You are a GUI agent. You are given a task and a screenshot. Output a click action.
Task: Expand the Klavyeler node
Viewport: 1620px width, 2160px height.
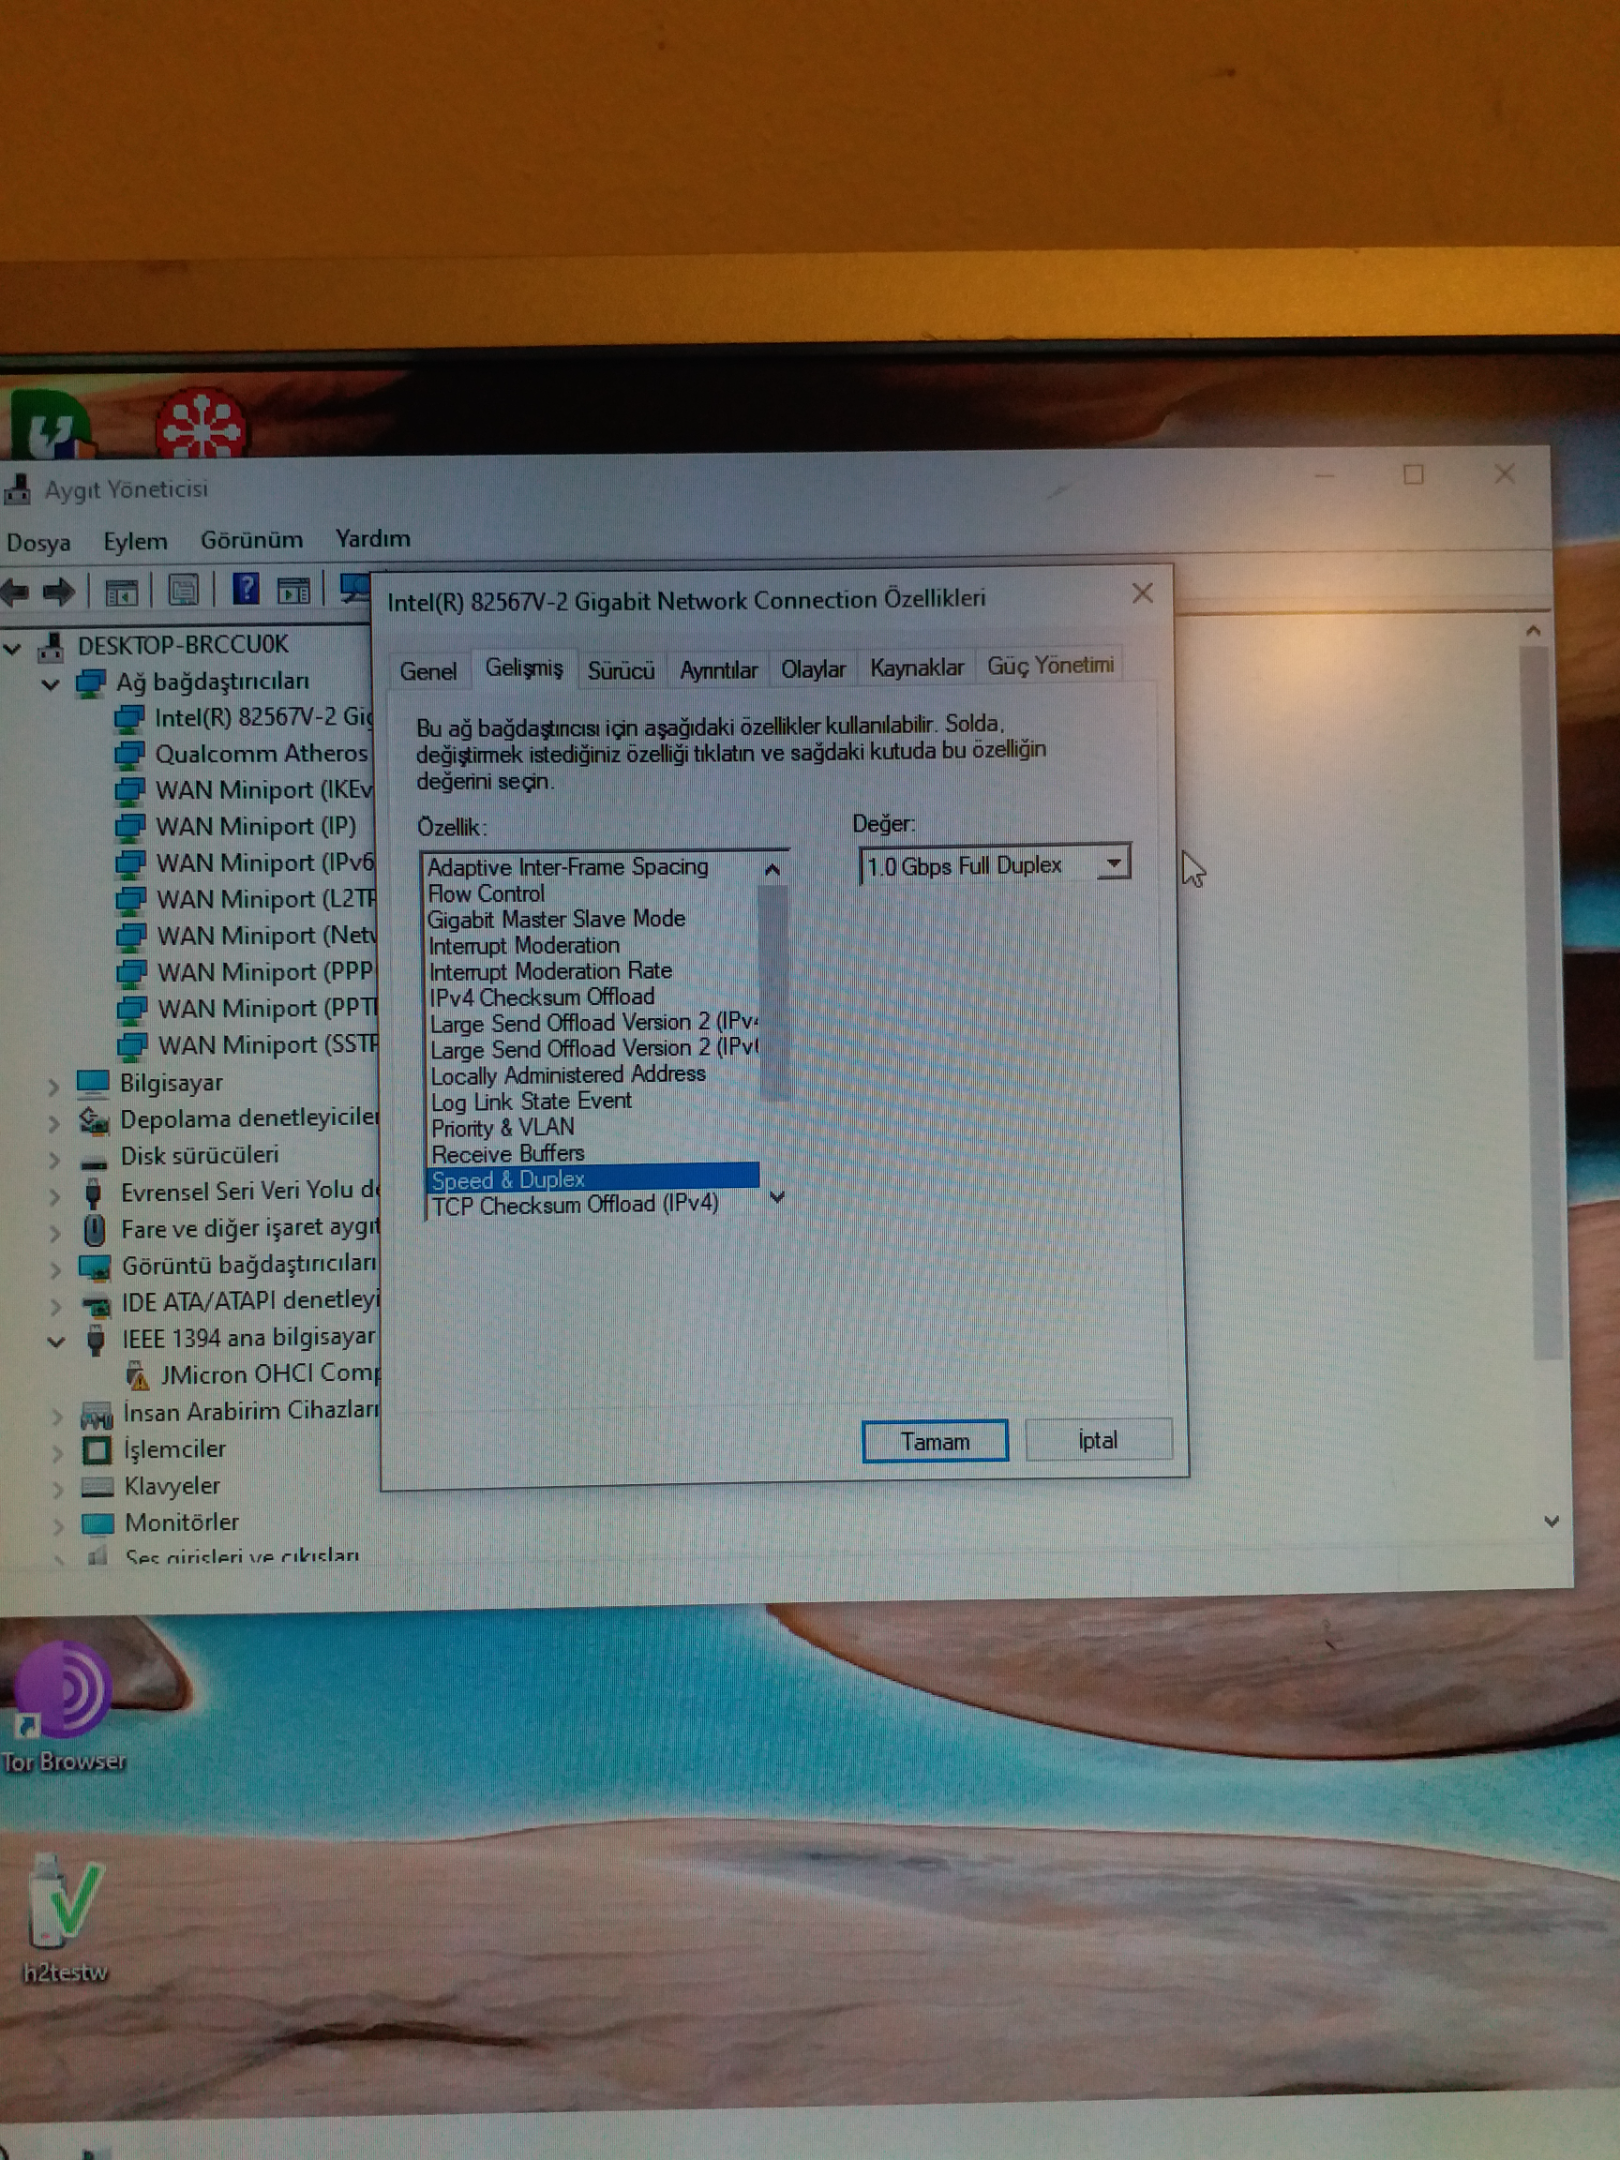point(58,1489)
